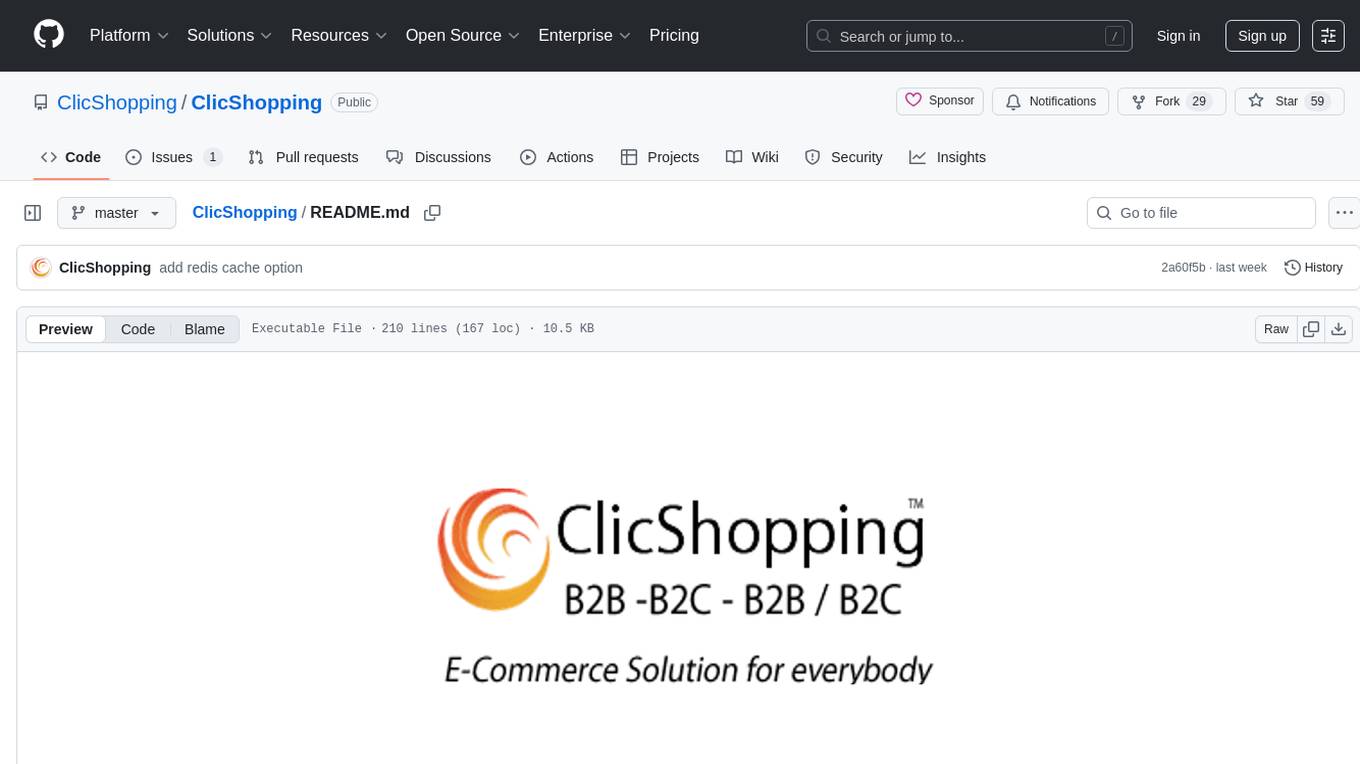Open more file actions menu
Screen dimensions: 1360x764
click(1344, 213)
